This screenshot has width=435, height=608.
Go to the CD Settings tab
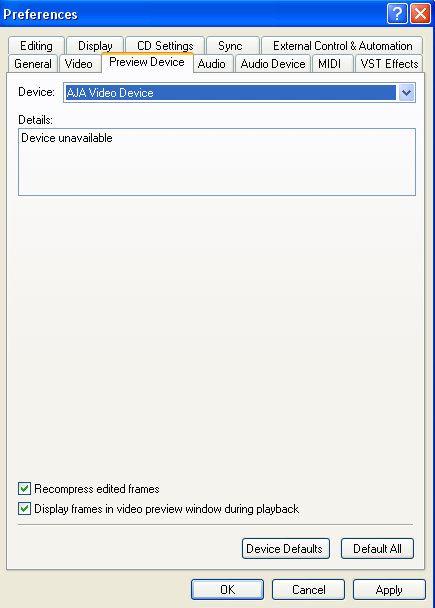[x=165, y=45]
